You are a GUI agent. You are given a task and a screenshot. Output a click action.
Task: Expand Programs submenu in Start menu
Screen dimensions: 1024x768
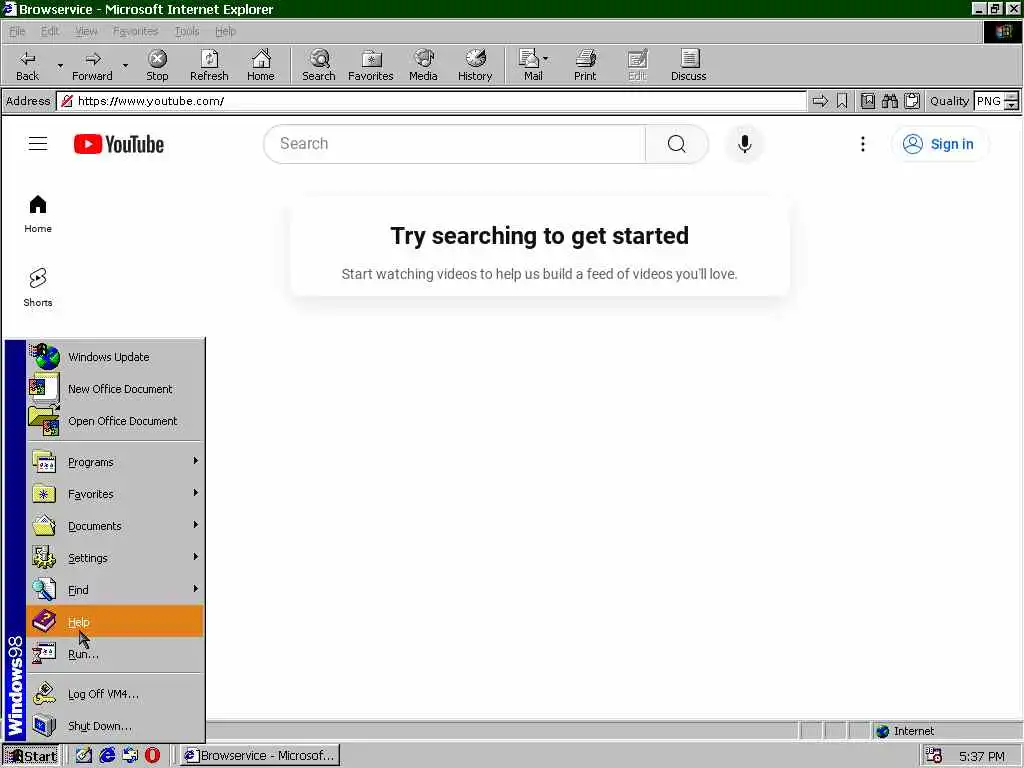click(115, 462)
